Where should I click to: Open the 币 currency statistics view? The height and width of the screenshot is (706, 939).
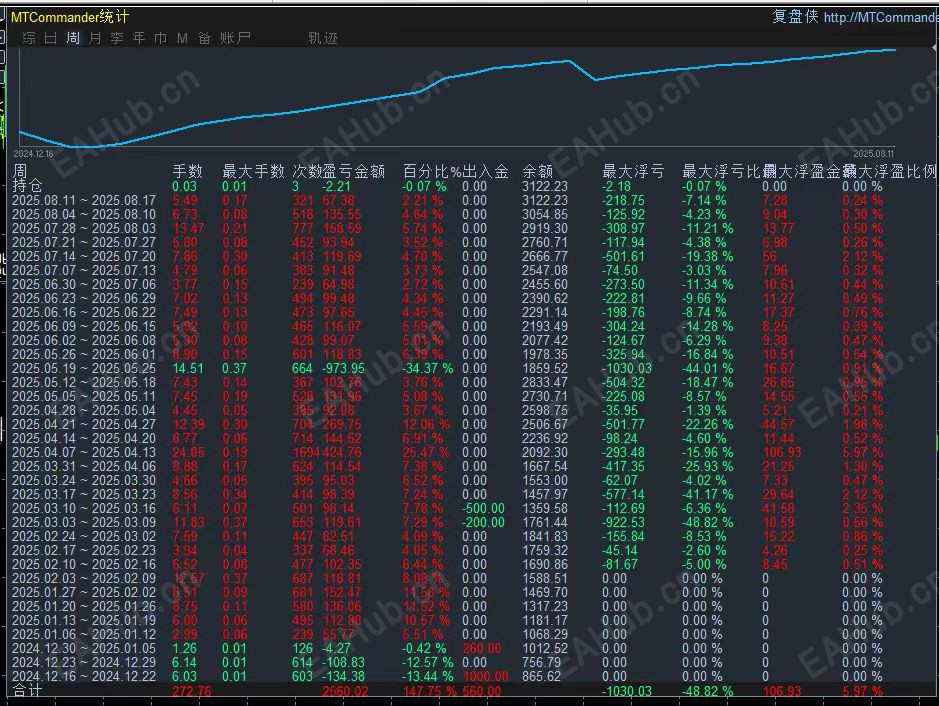(x=161, y=37)
